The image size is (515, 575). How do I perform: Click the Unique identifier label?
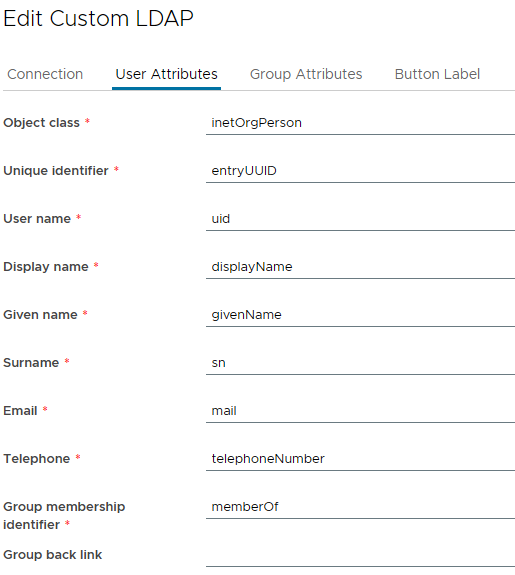[56, 171]
